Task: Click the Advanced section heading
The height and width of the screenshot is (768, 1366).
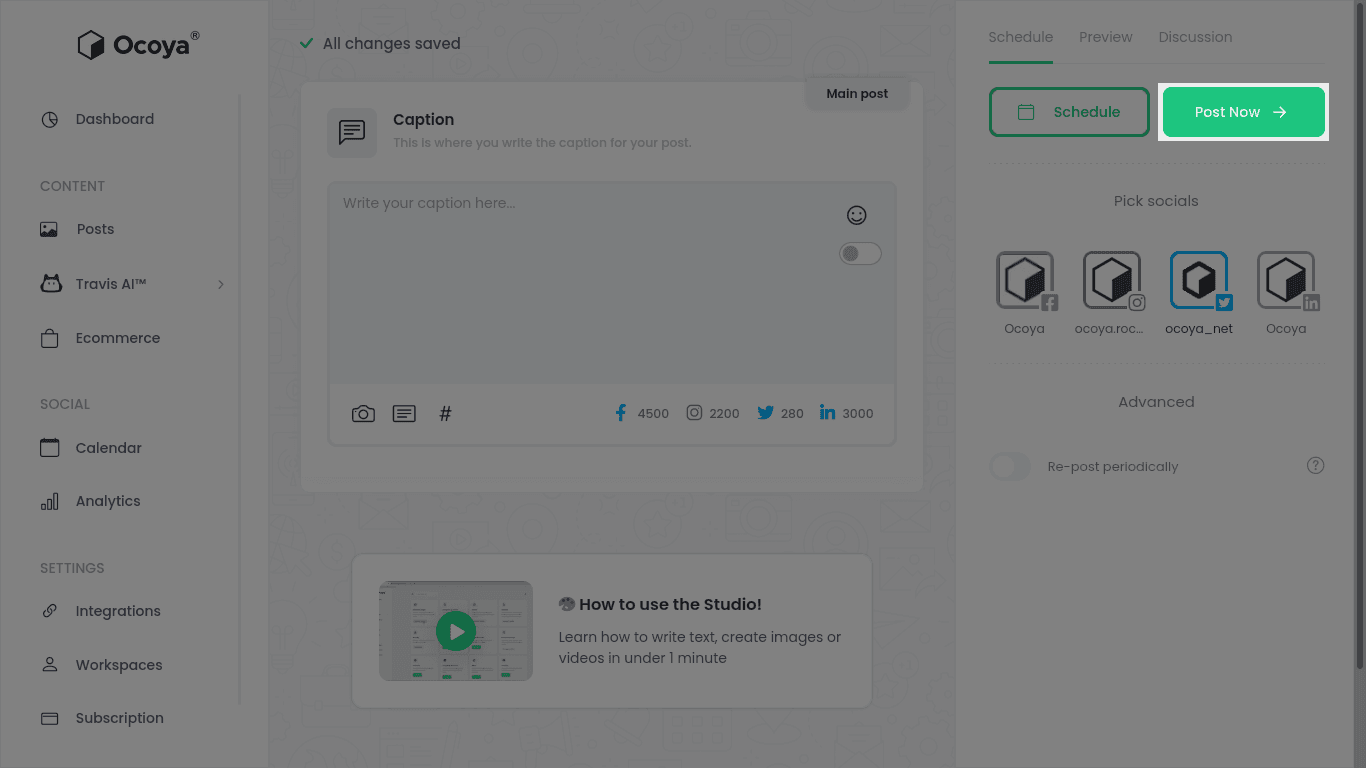Action: point(1156,402)
